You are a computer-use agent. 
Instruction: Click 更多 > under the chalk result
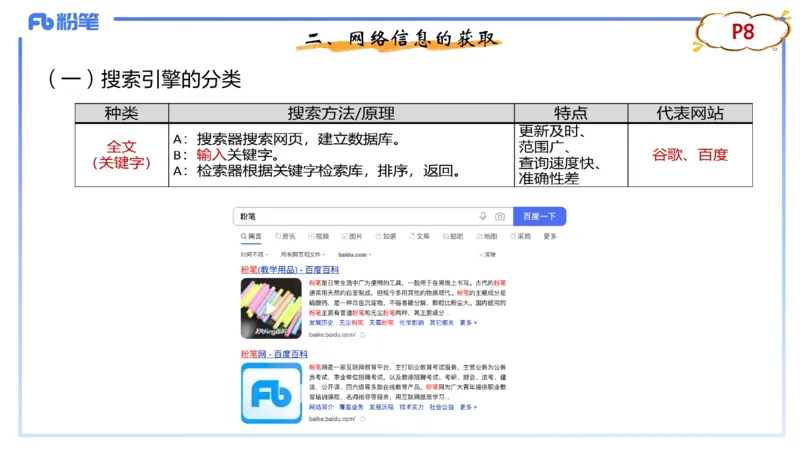click(468, 323)
